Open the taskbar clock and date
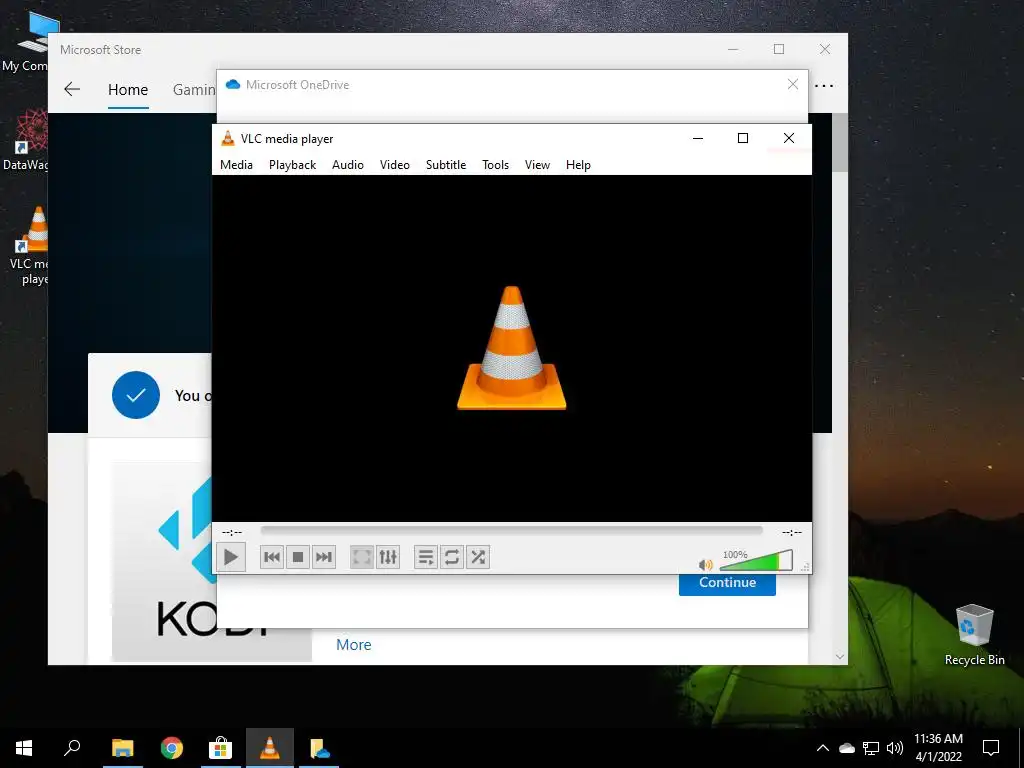Image resolution: width=1024 pixels, height=768 pixels. tap(938, 748)
